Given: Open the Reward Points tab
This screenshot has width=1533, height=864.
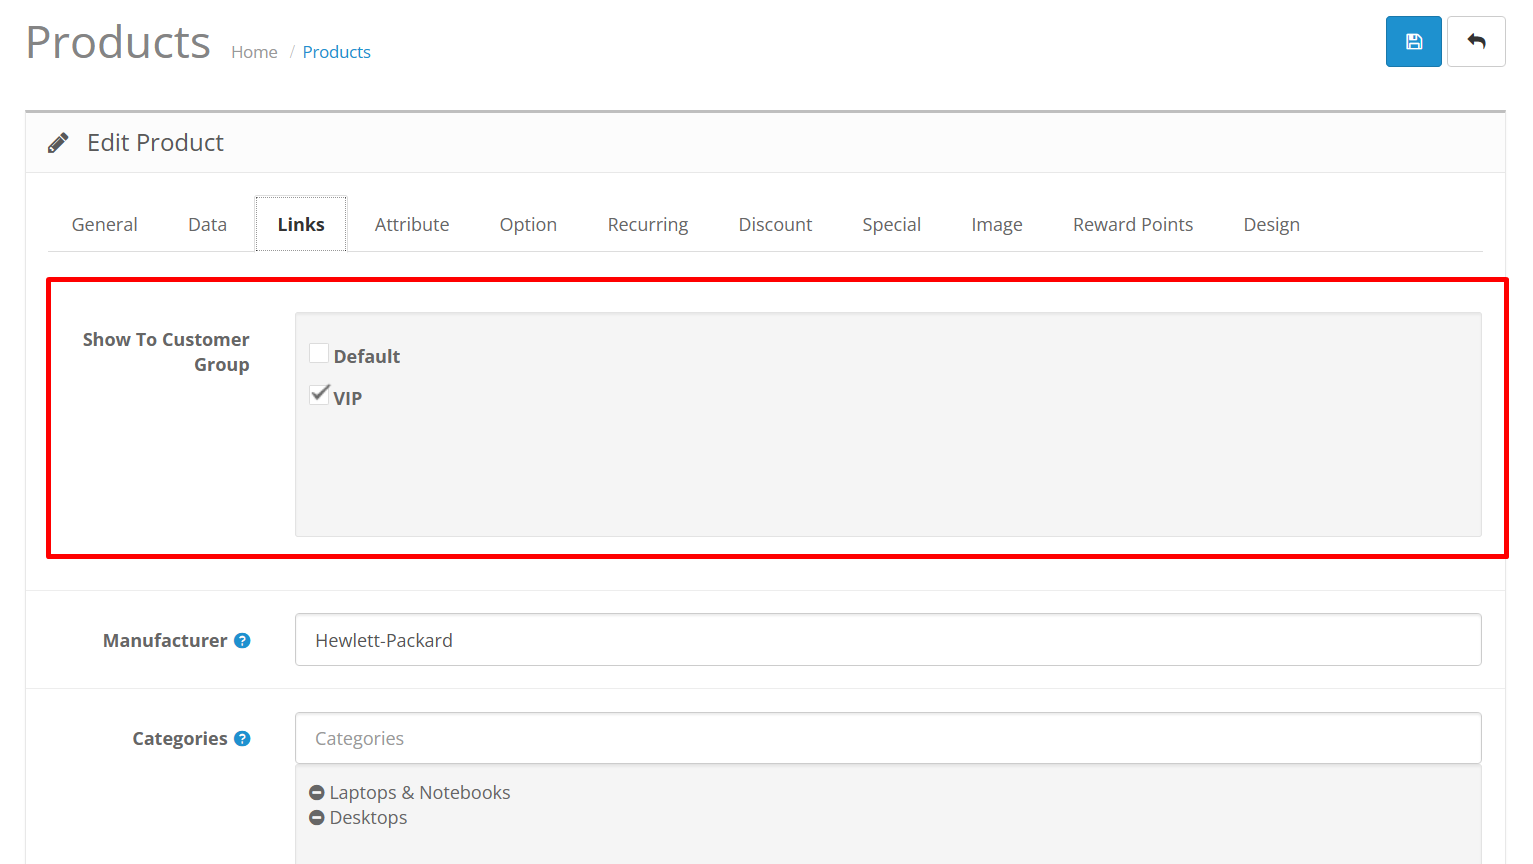Looking at the screenshot, I should pos(1133,224).
